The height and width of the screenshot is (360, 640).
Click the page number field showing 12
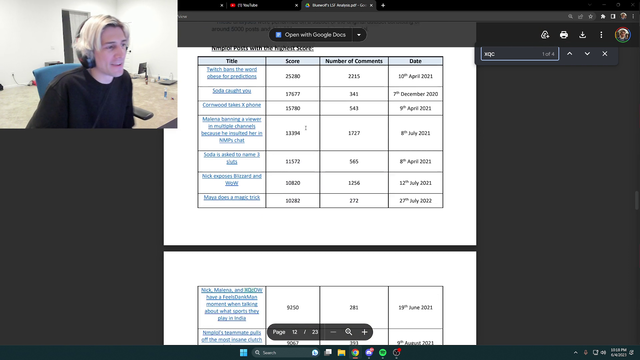point(295,332)
